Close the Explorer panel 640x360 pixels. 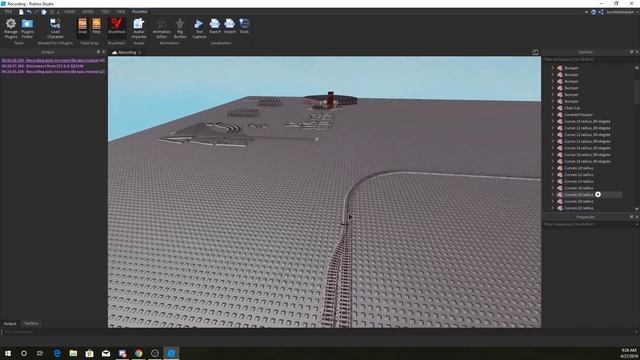[x=637, y=52]
